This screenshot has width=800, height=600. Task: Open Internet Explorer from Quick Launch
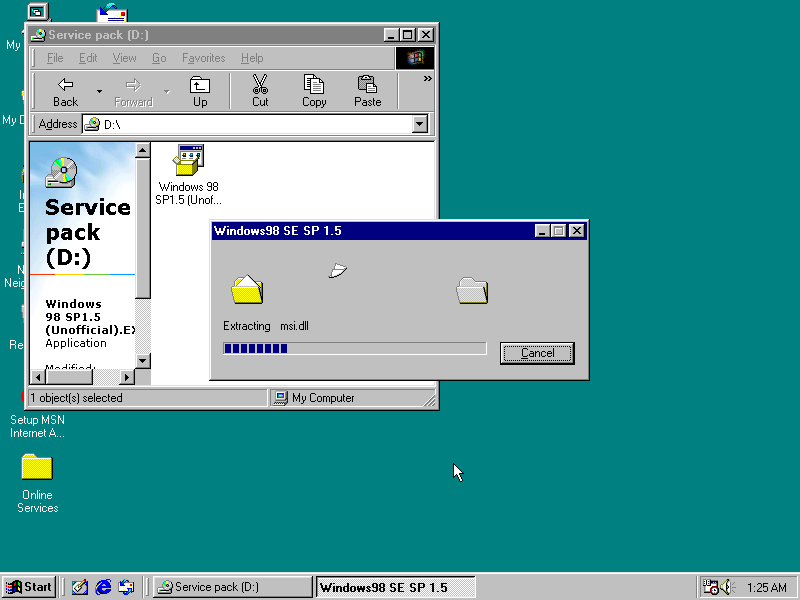pos(104,587)
